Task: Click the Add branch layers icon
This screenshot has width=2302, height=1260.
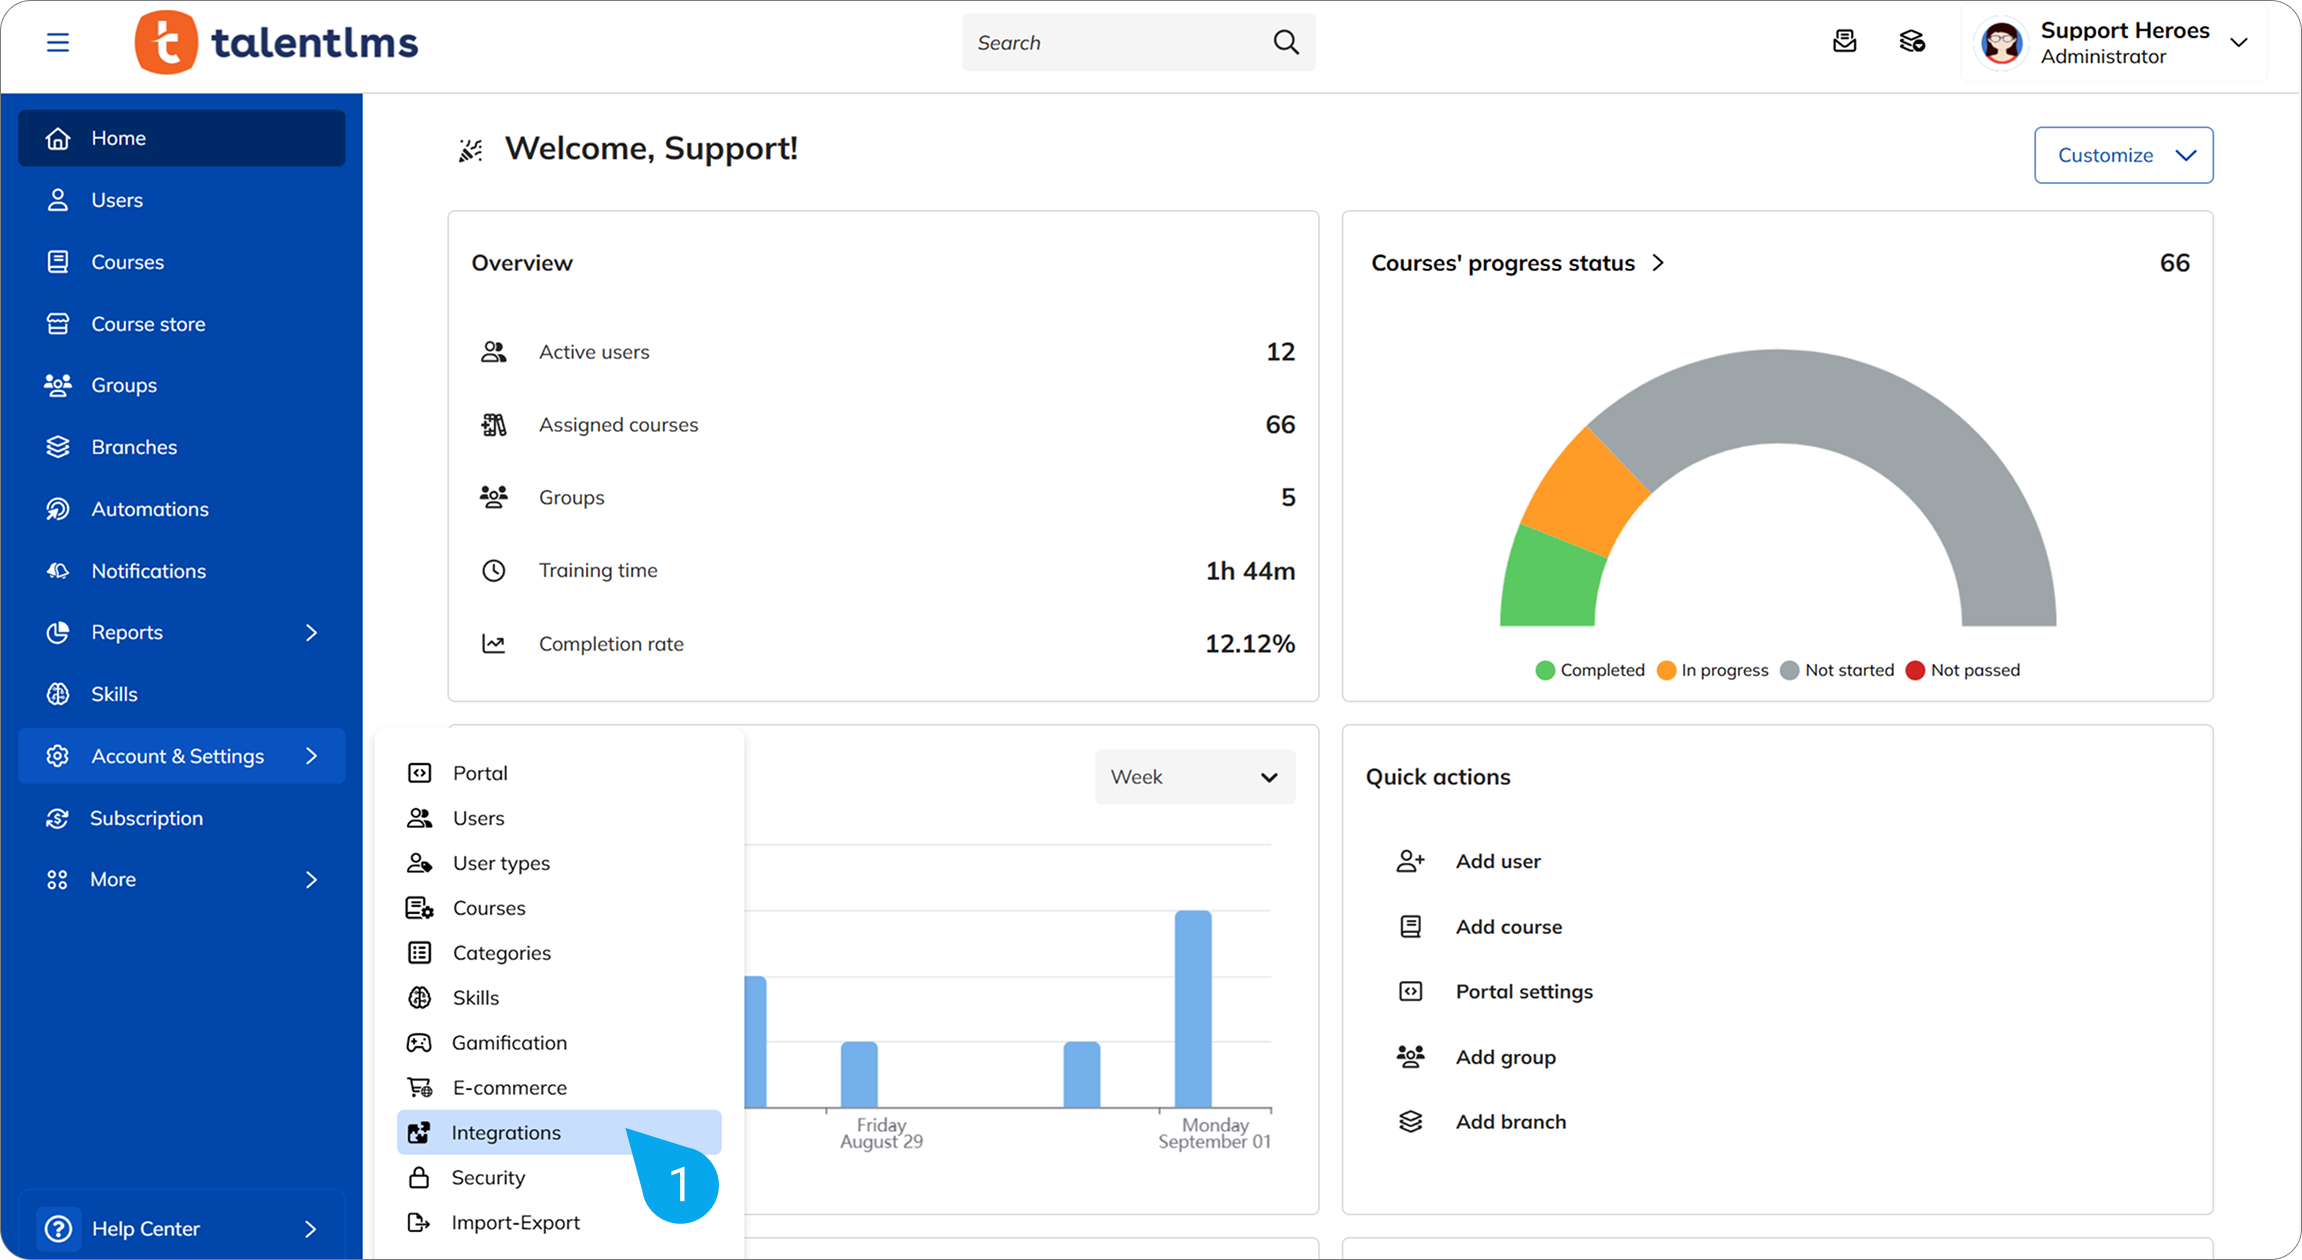Action: (x=1410, y=1122)
